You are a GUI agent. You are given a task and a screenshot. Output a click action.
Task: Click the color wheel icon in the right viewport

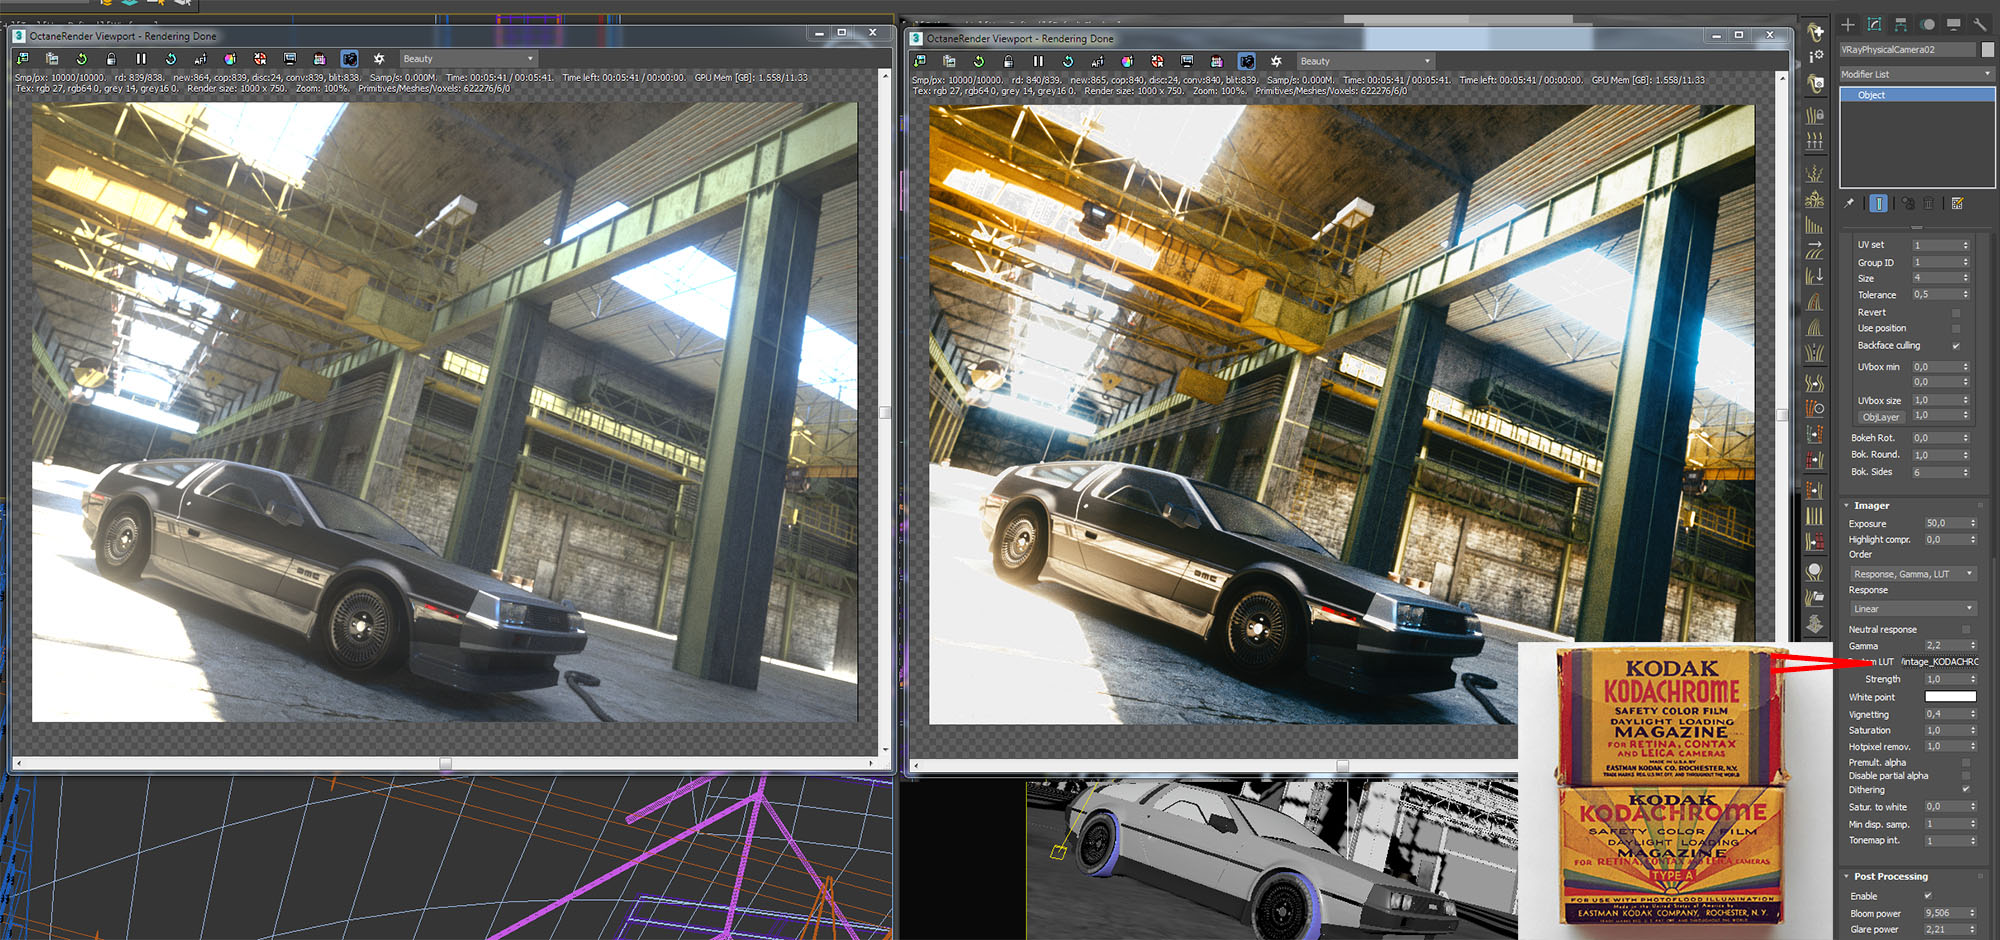click(1127, 61)
